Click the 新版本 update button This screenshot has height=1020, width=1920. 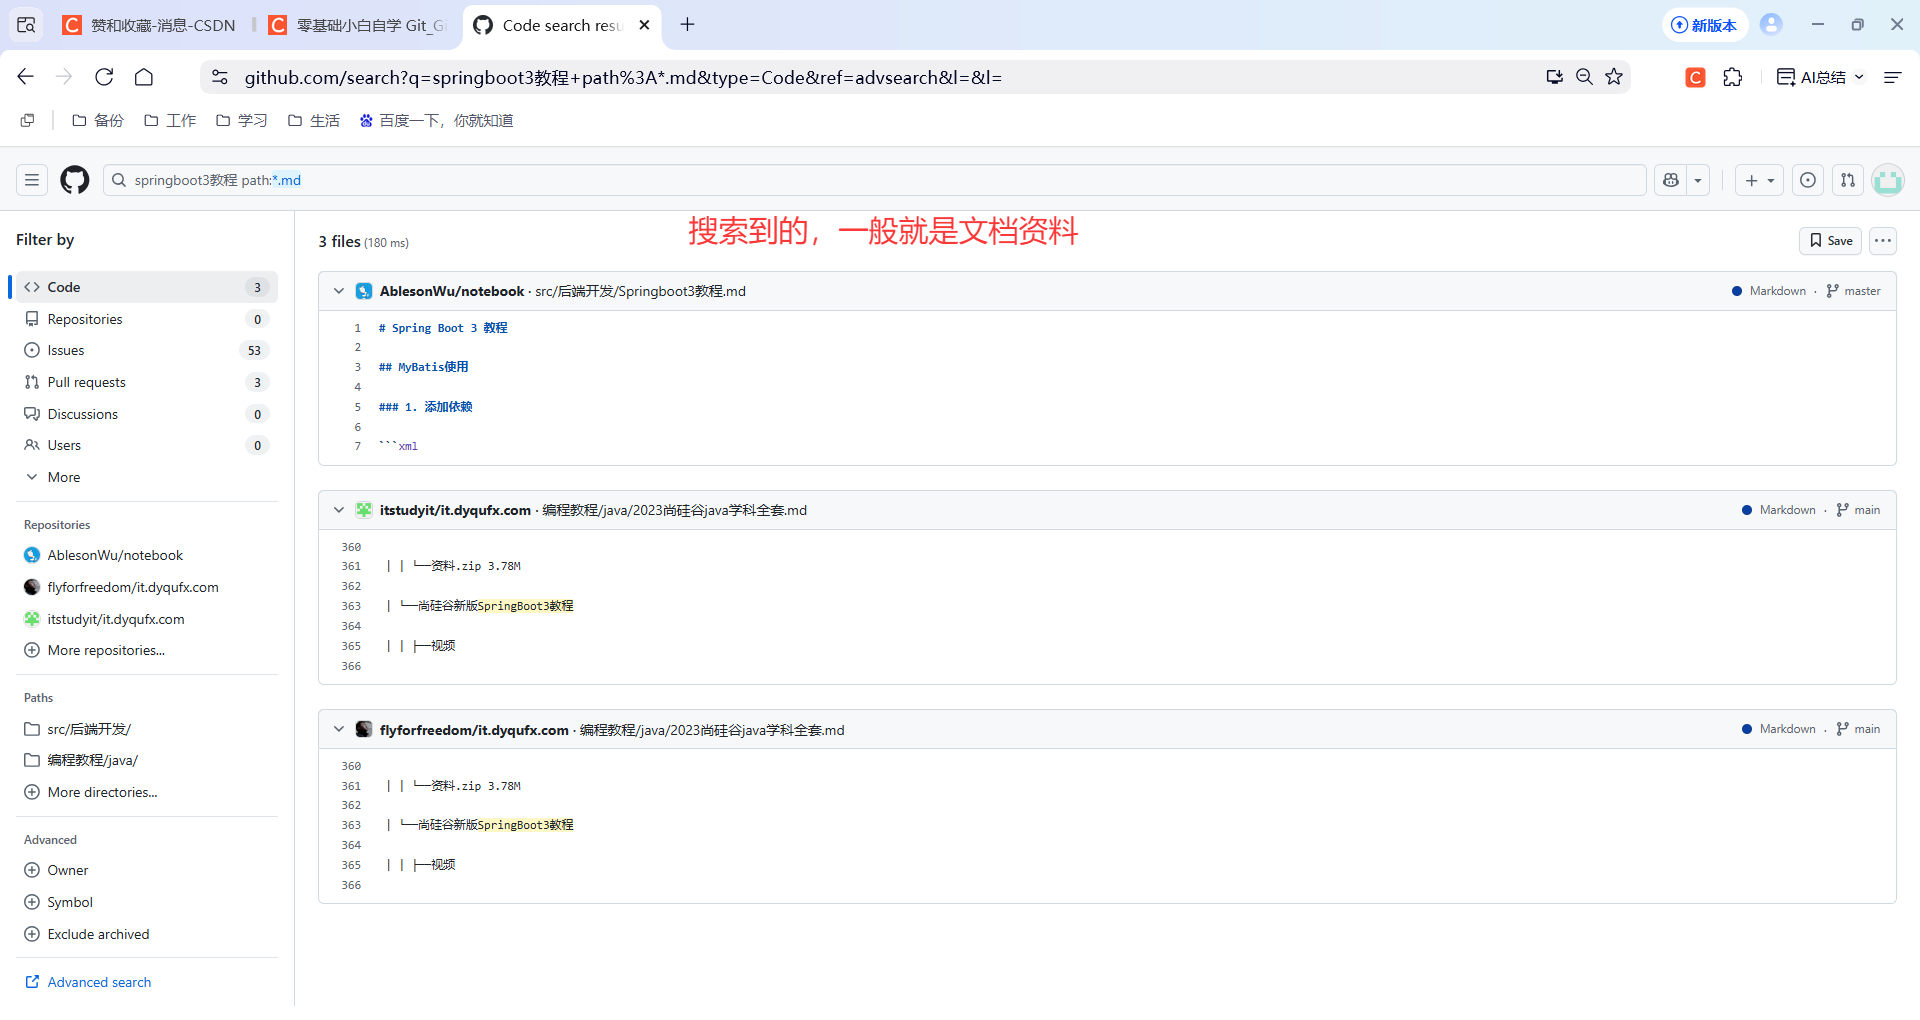coord(1705,25)
